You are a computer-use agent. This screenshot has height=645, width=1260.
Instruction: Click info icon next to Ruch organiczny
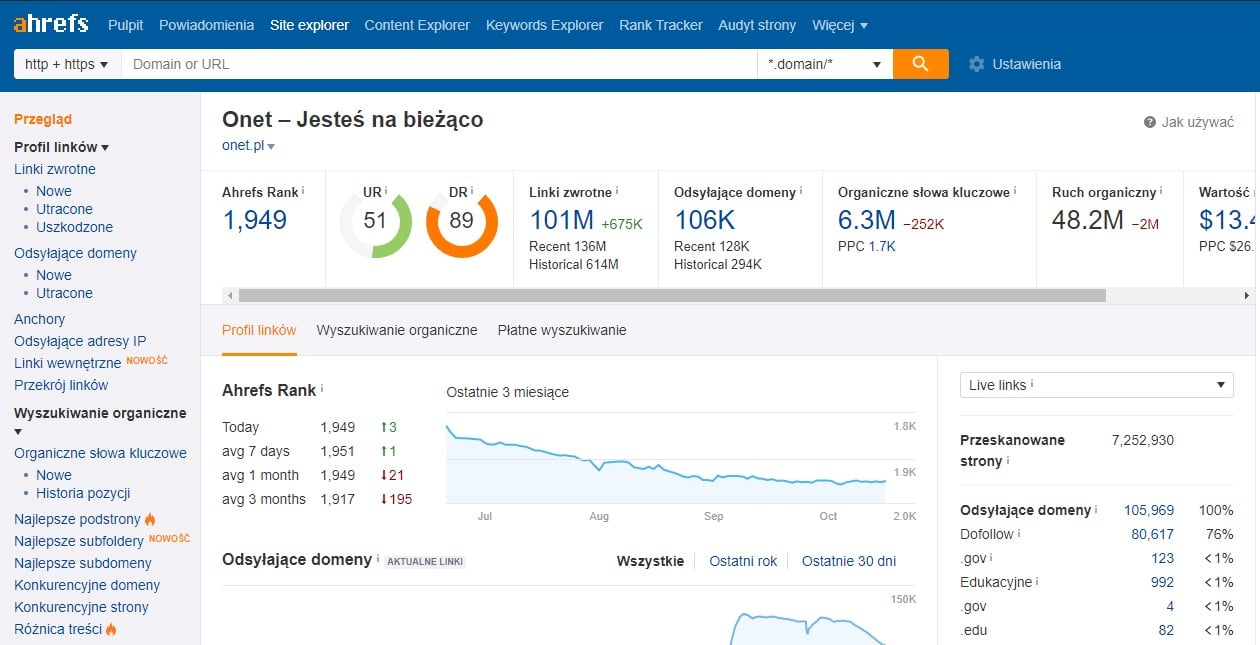coord(1161,190)
